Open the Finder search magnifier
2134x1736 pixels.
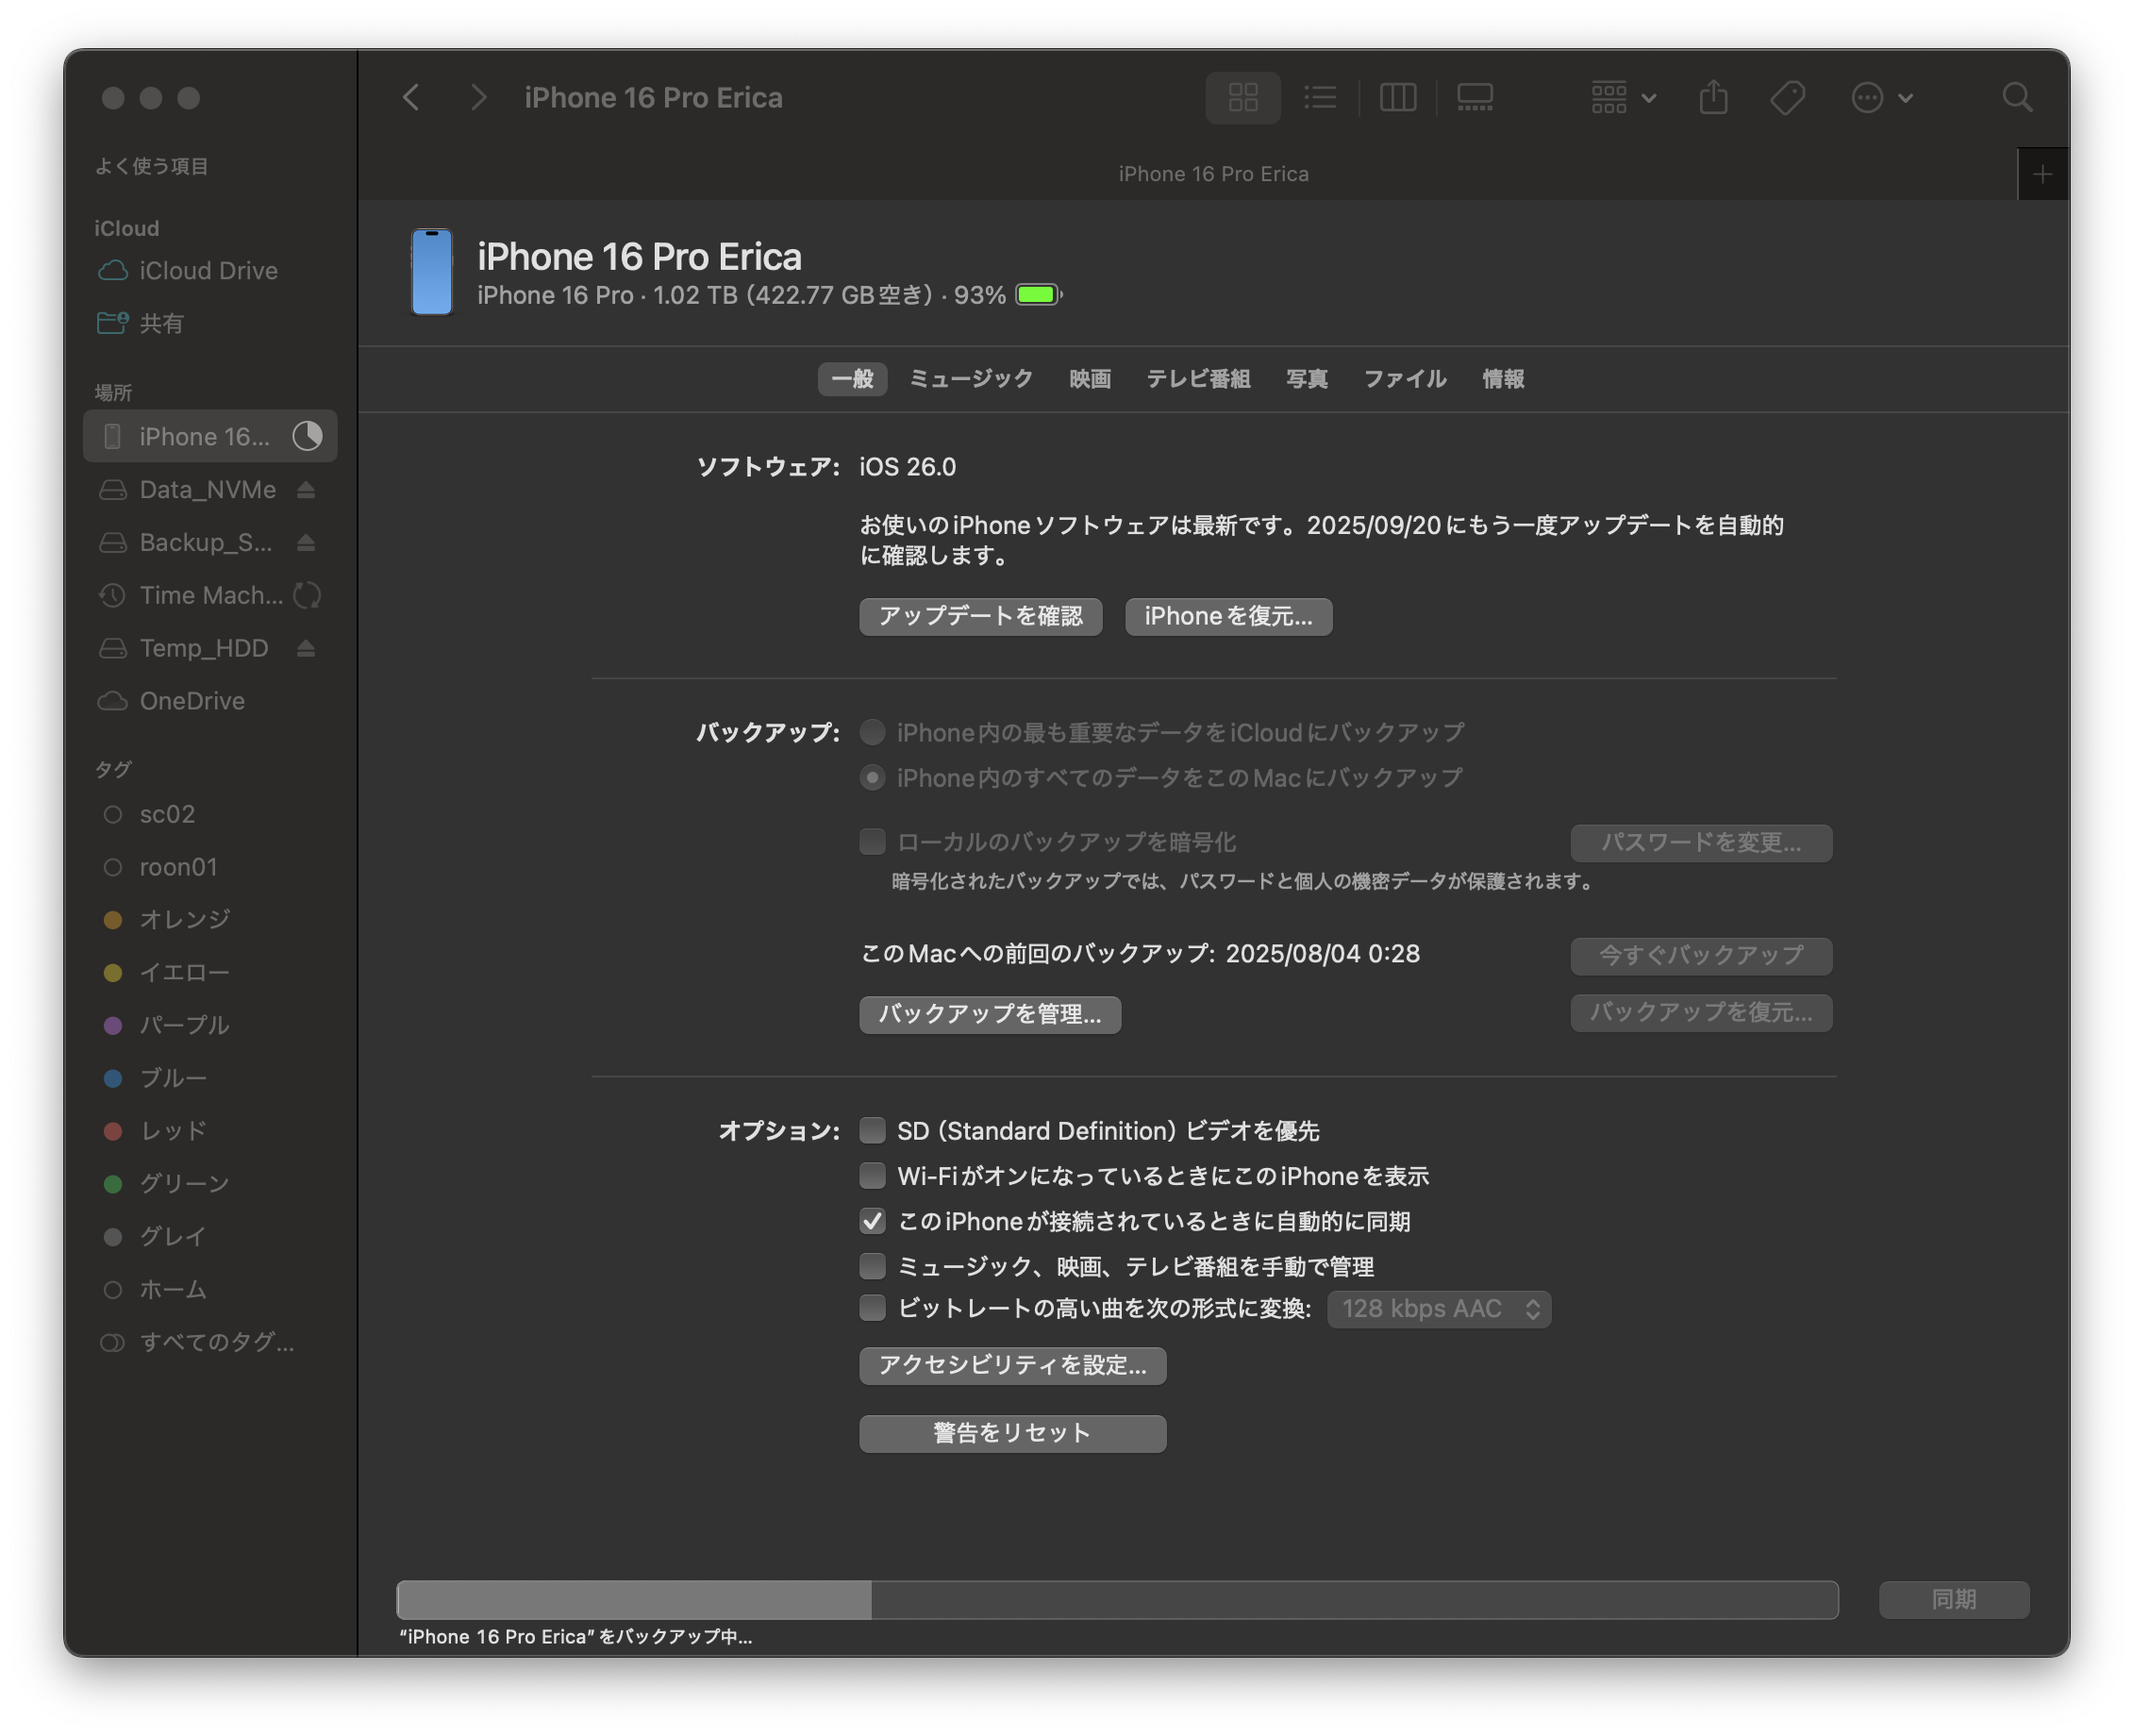2017,97
